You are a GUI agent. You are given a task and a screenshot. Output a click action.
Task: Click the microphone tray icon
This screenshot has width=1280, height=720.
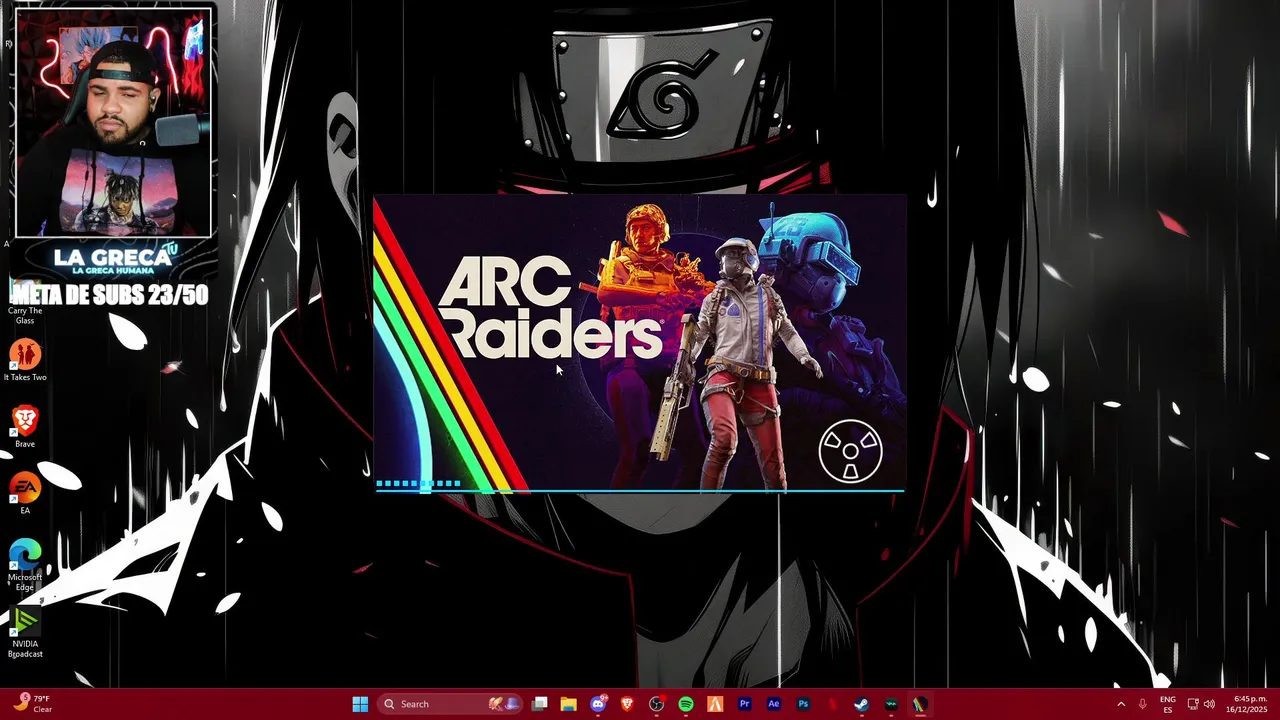pyautogui.click(x=1142, y=704)
